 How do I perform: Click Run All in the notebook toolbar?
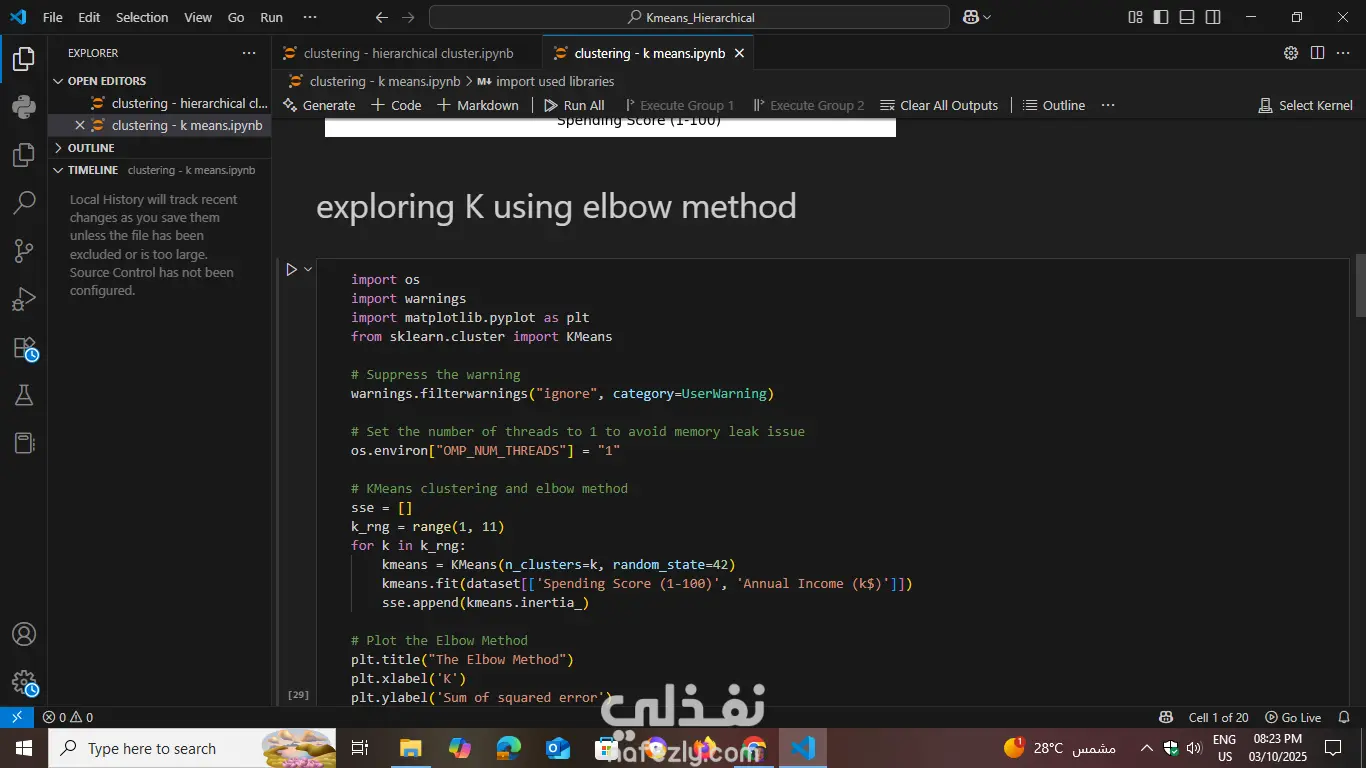pyautogui.click(x=573, y=104)
